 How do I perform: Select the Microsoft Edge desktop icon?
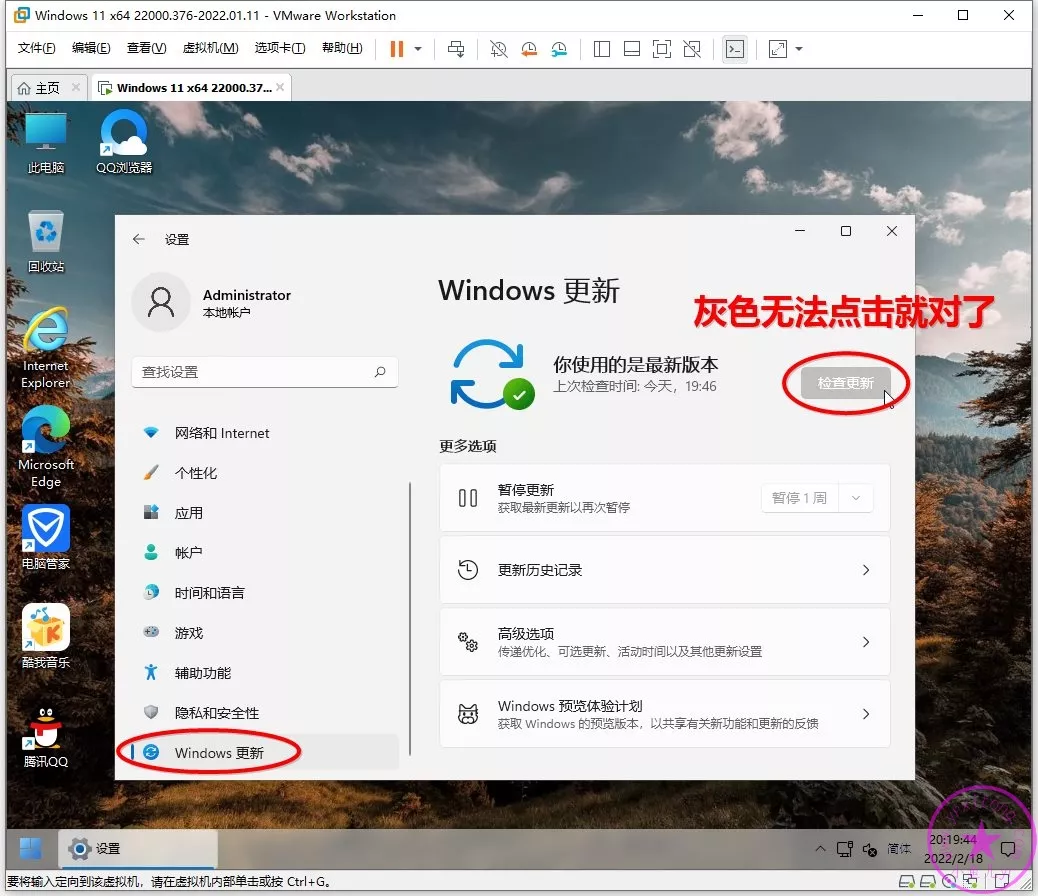46,446
